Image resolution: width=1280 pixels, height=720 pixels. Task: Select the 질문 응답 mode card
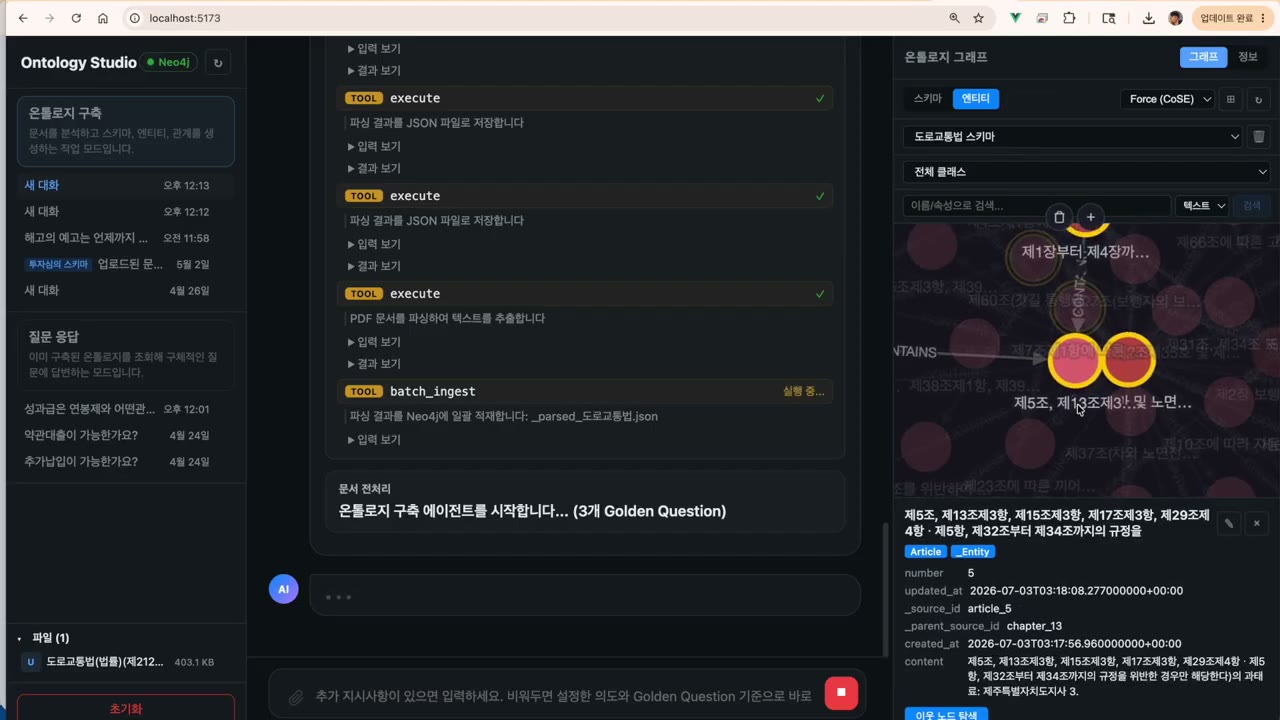[126, 354]
